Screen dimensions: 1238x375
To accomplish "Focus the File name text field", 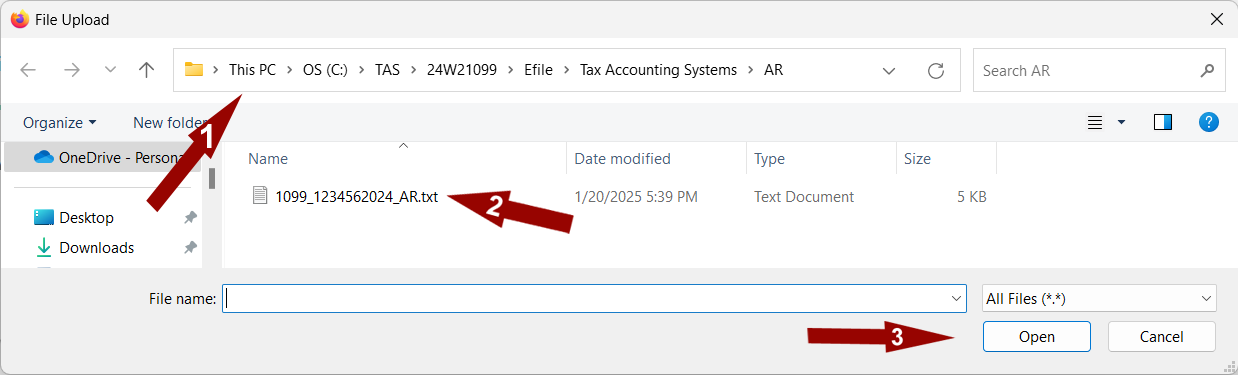I will 585,298.
